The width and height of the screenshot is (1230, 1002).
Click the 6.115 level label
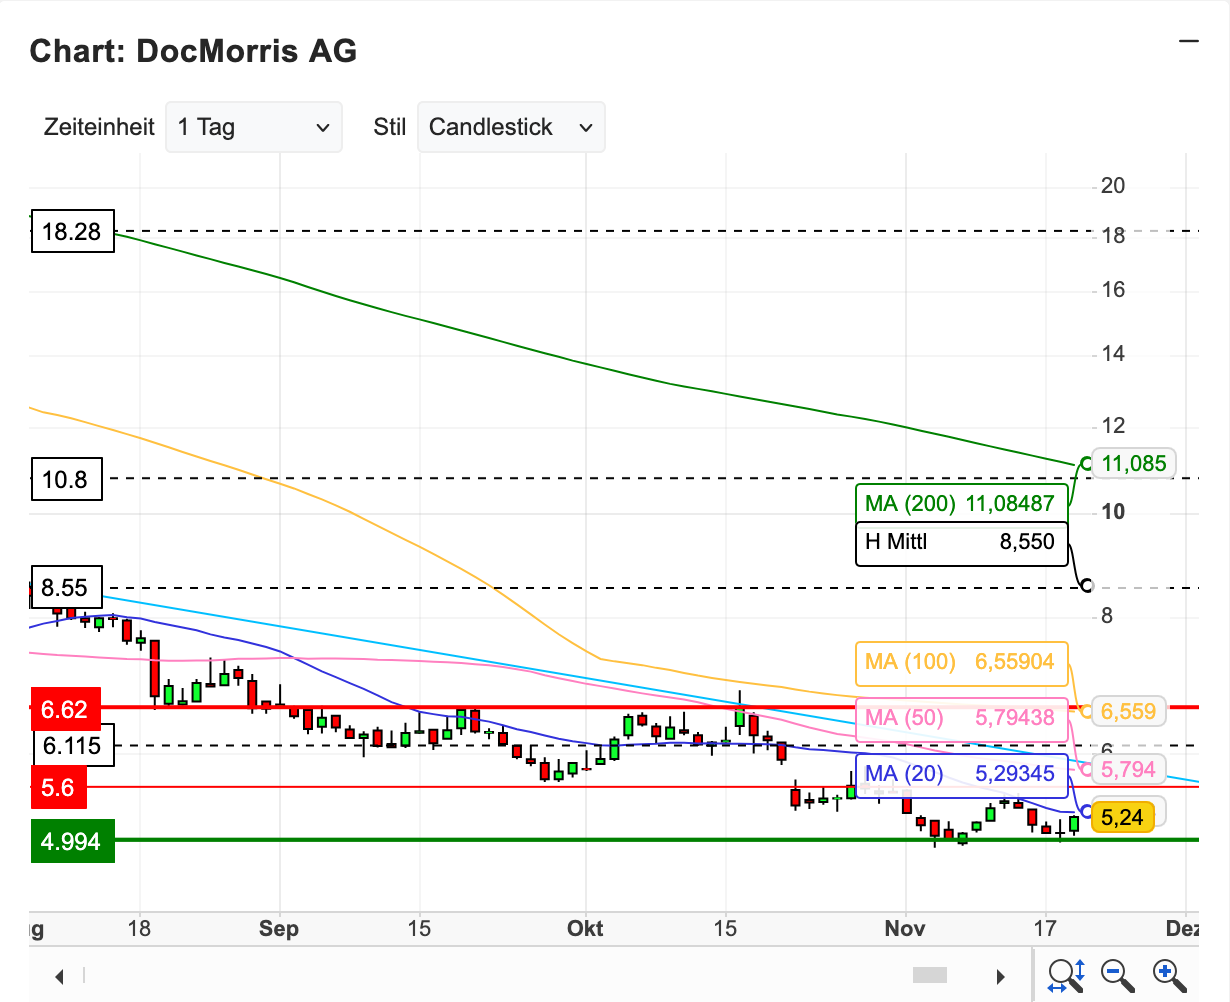pyautogui.click(x=72, y=745)
